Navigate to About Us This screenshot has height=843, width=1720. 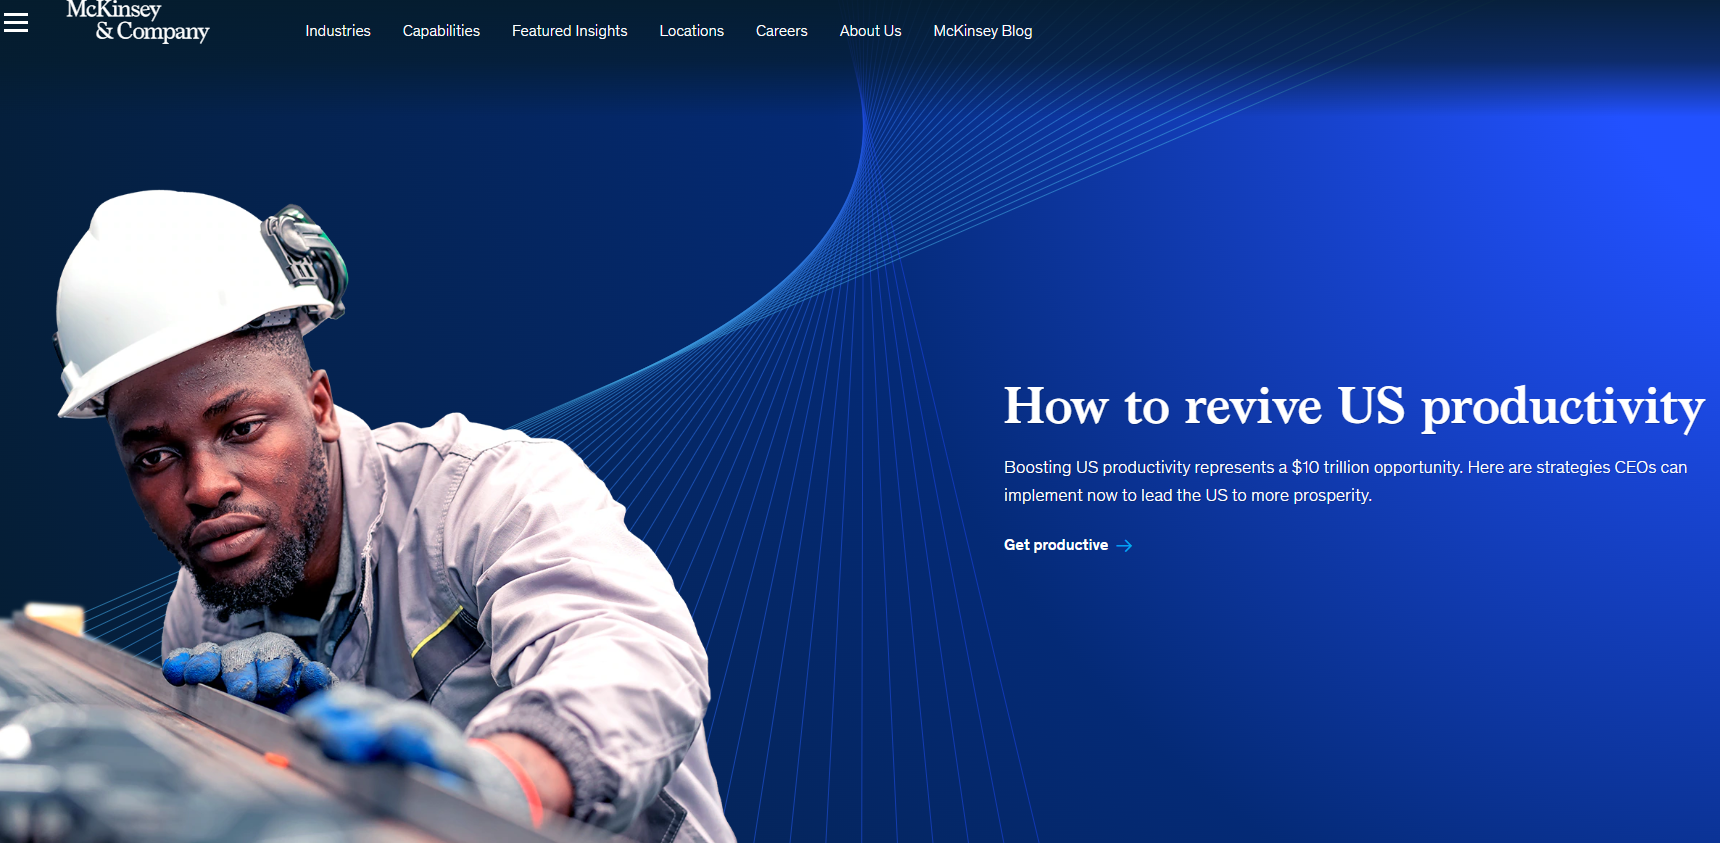870,31
